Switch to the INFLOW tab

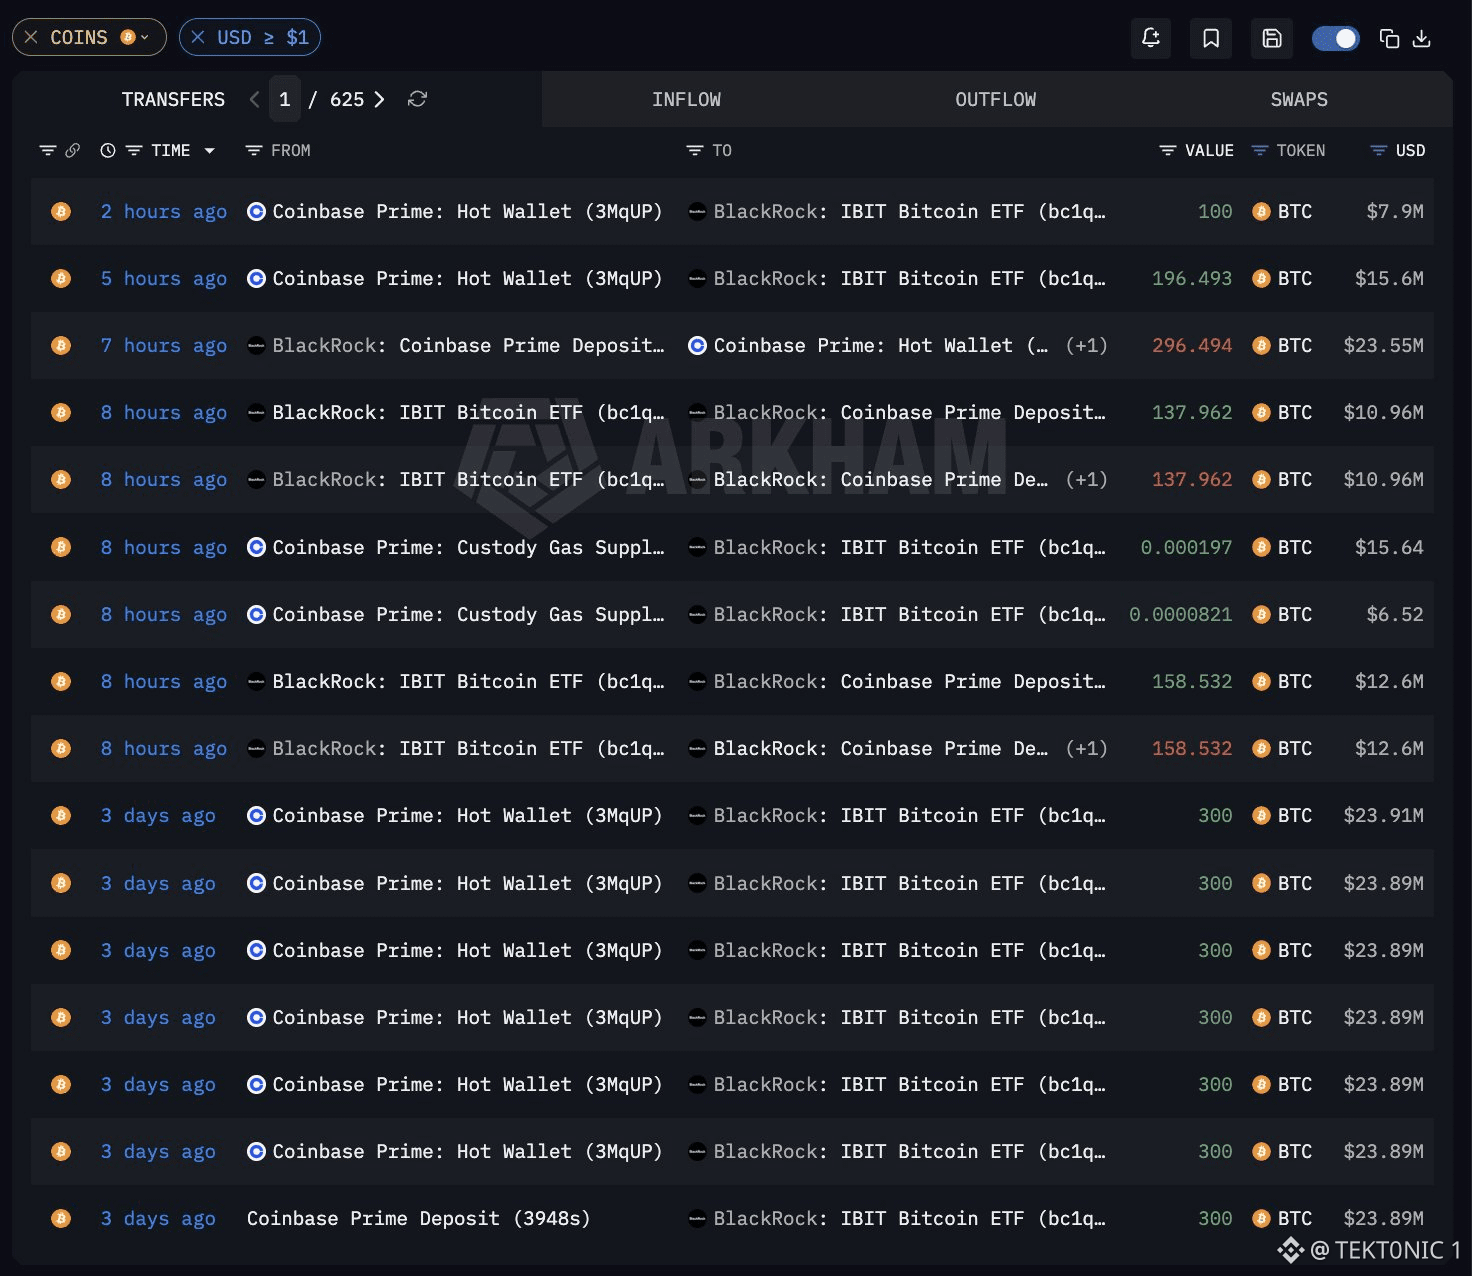point(686,99)
